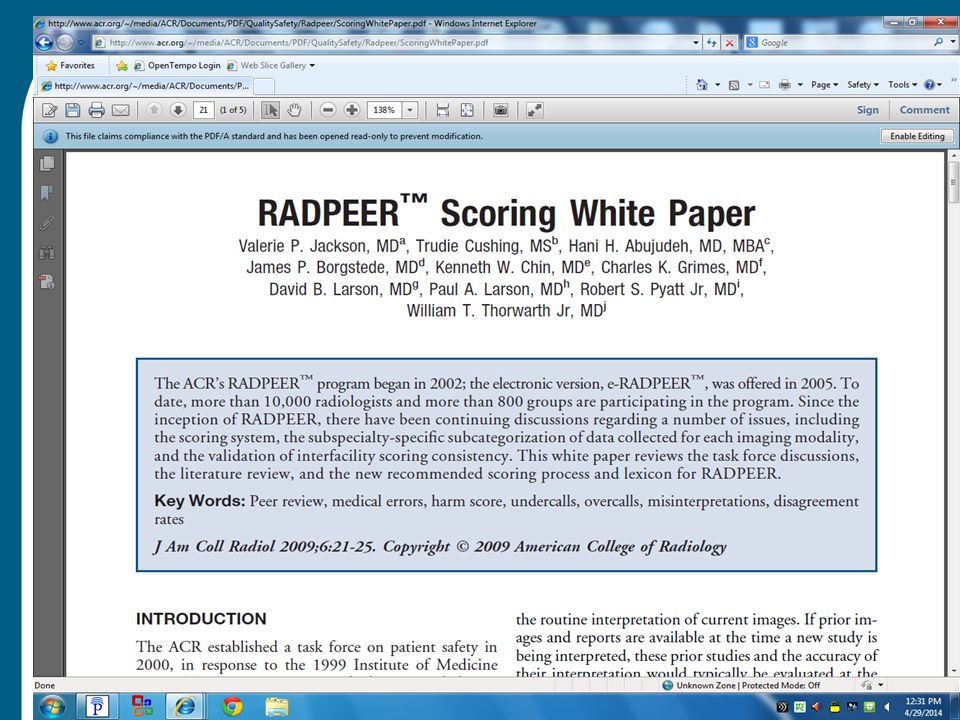Viewport: 960px width, 720px height.
Task: Click the address bar URL field
Action: click(x=392, y=43)
